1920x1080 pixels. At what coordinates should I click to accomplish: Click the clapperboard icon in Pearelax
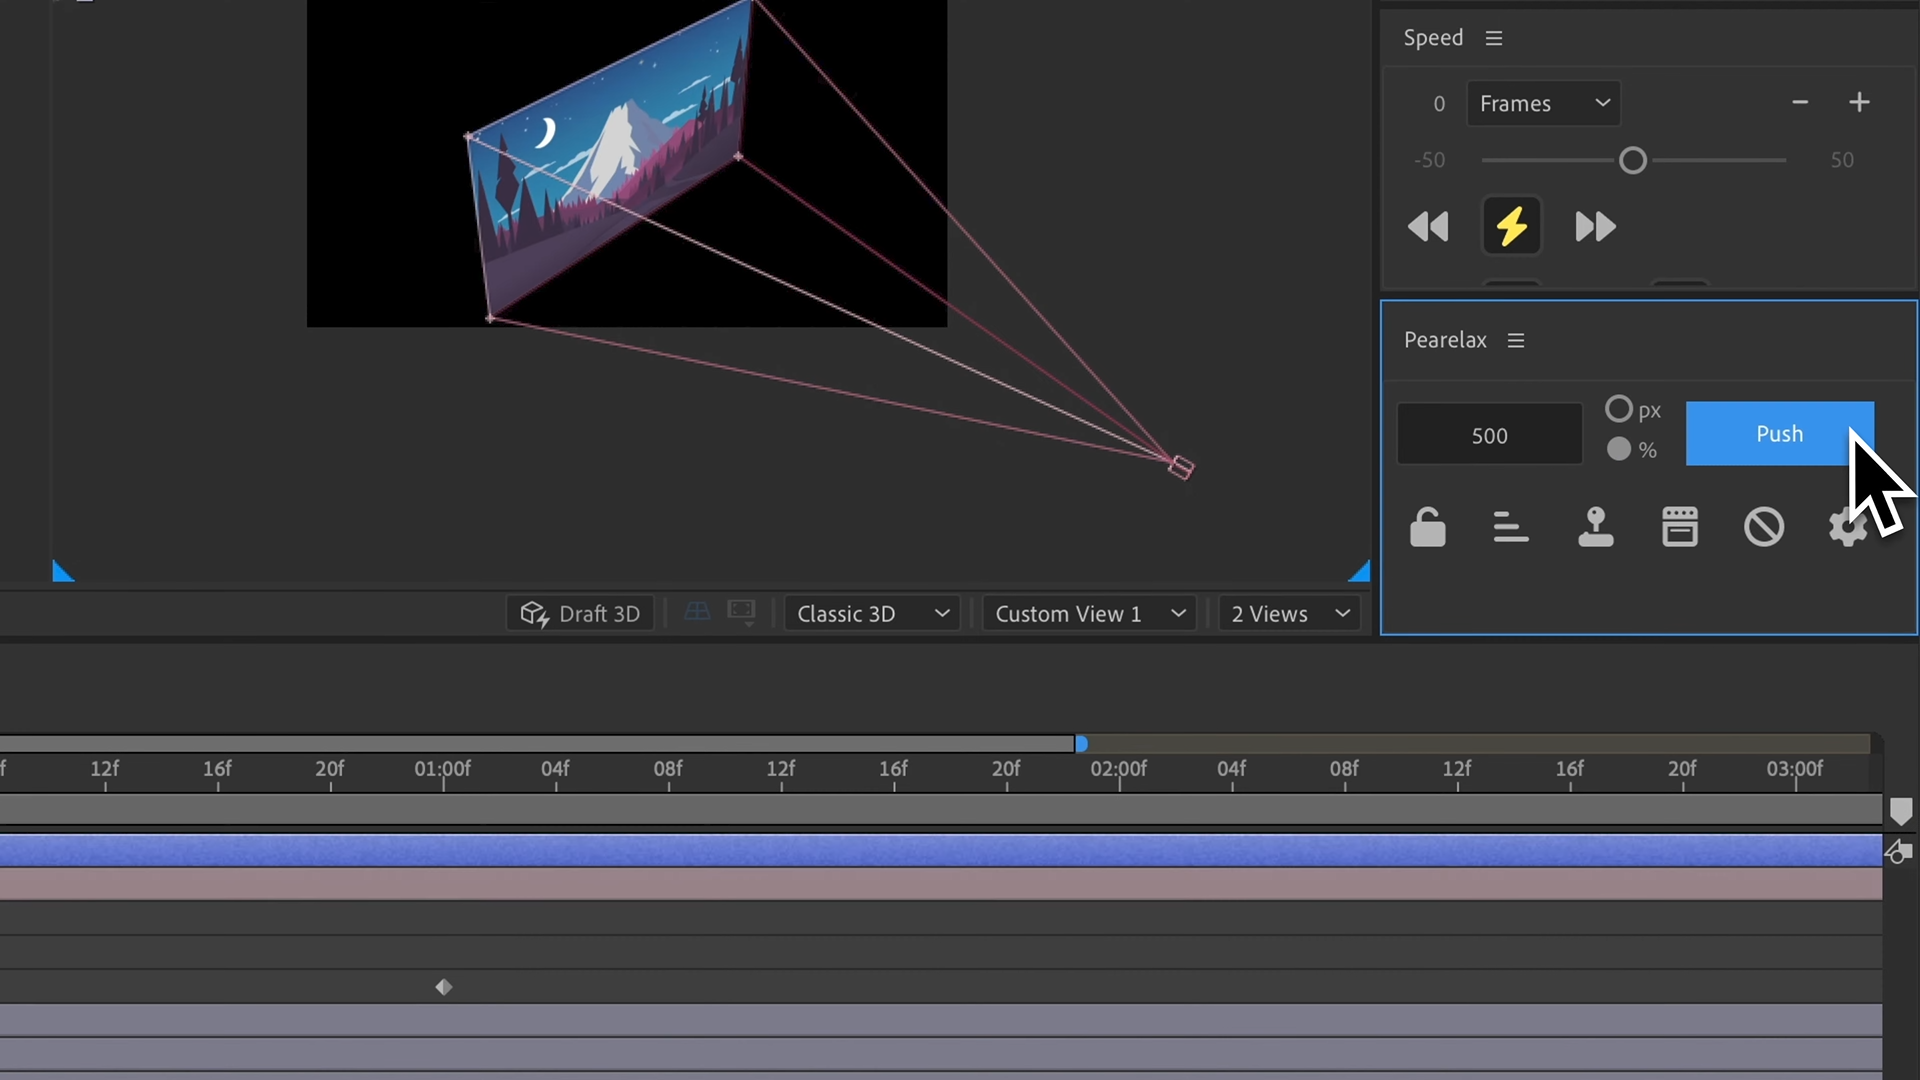pos(1679,527)
